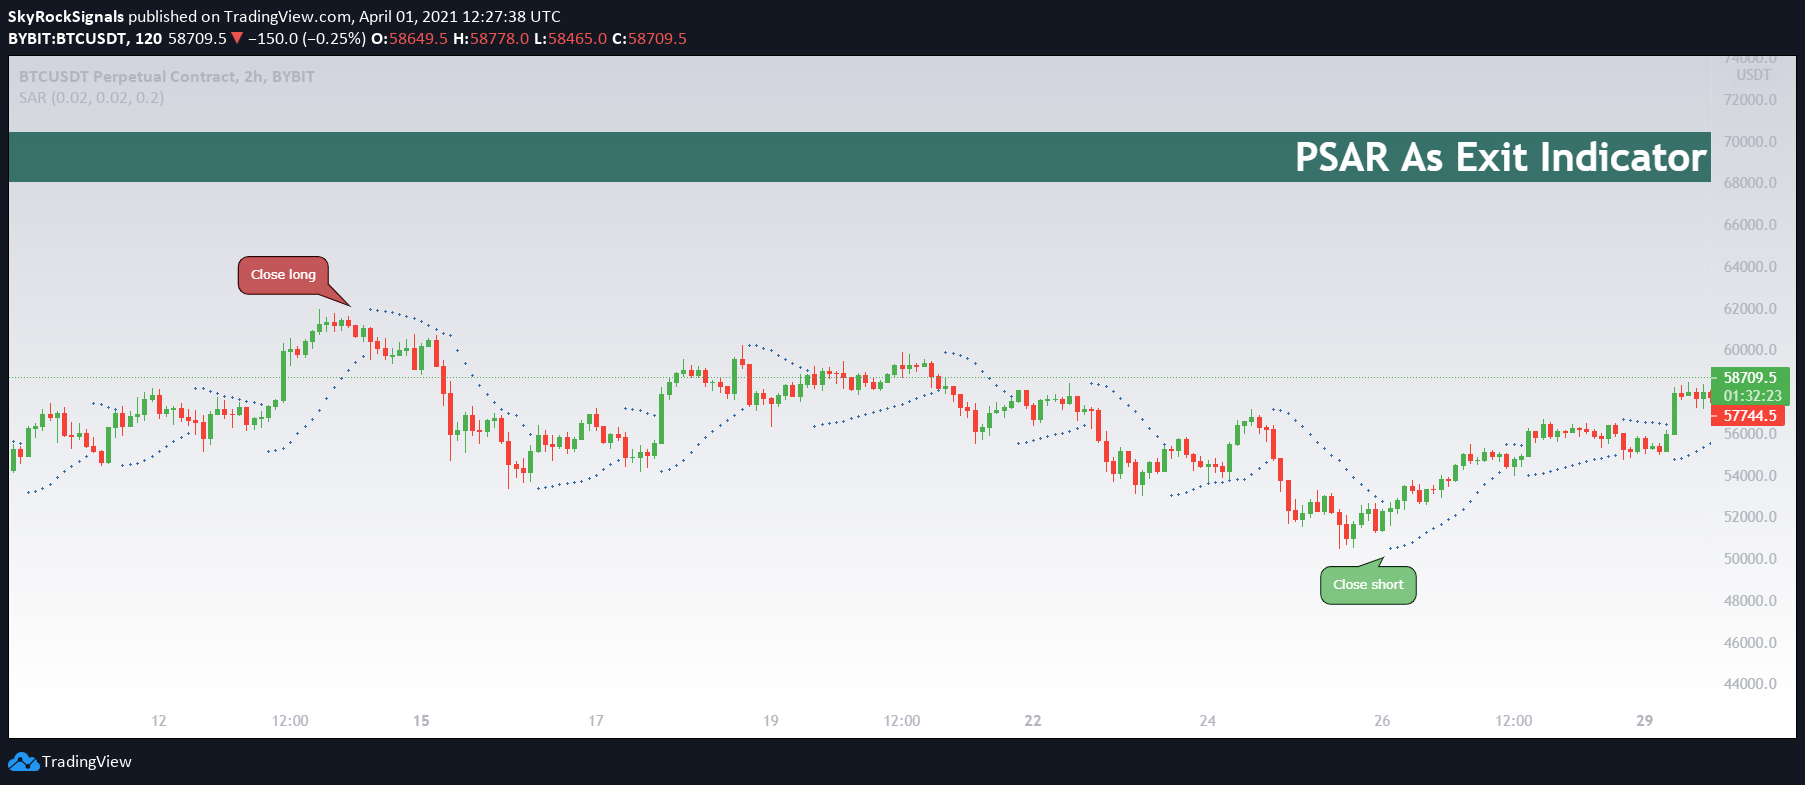
Task: Click the USDT currency label on the axis
Action: click(1753, 75)
